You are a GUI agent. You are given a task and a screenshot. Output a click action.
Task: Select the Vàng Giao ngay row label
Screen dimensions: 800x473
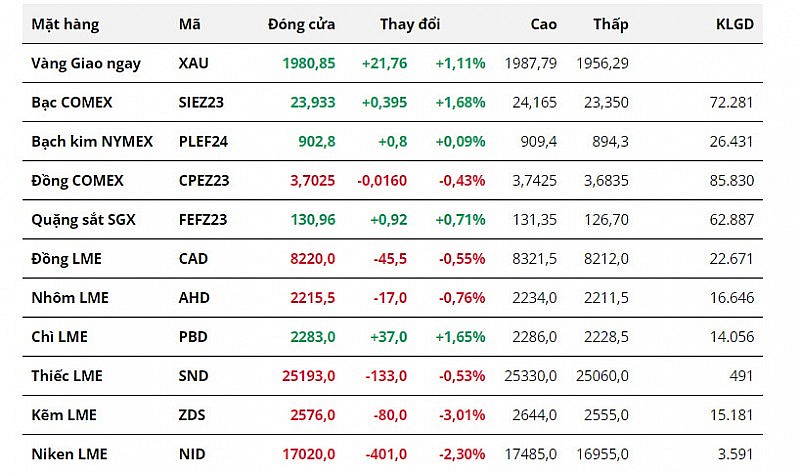pos(86,63)
